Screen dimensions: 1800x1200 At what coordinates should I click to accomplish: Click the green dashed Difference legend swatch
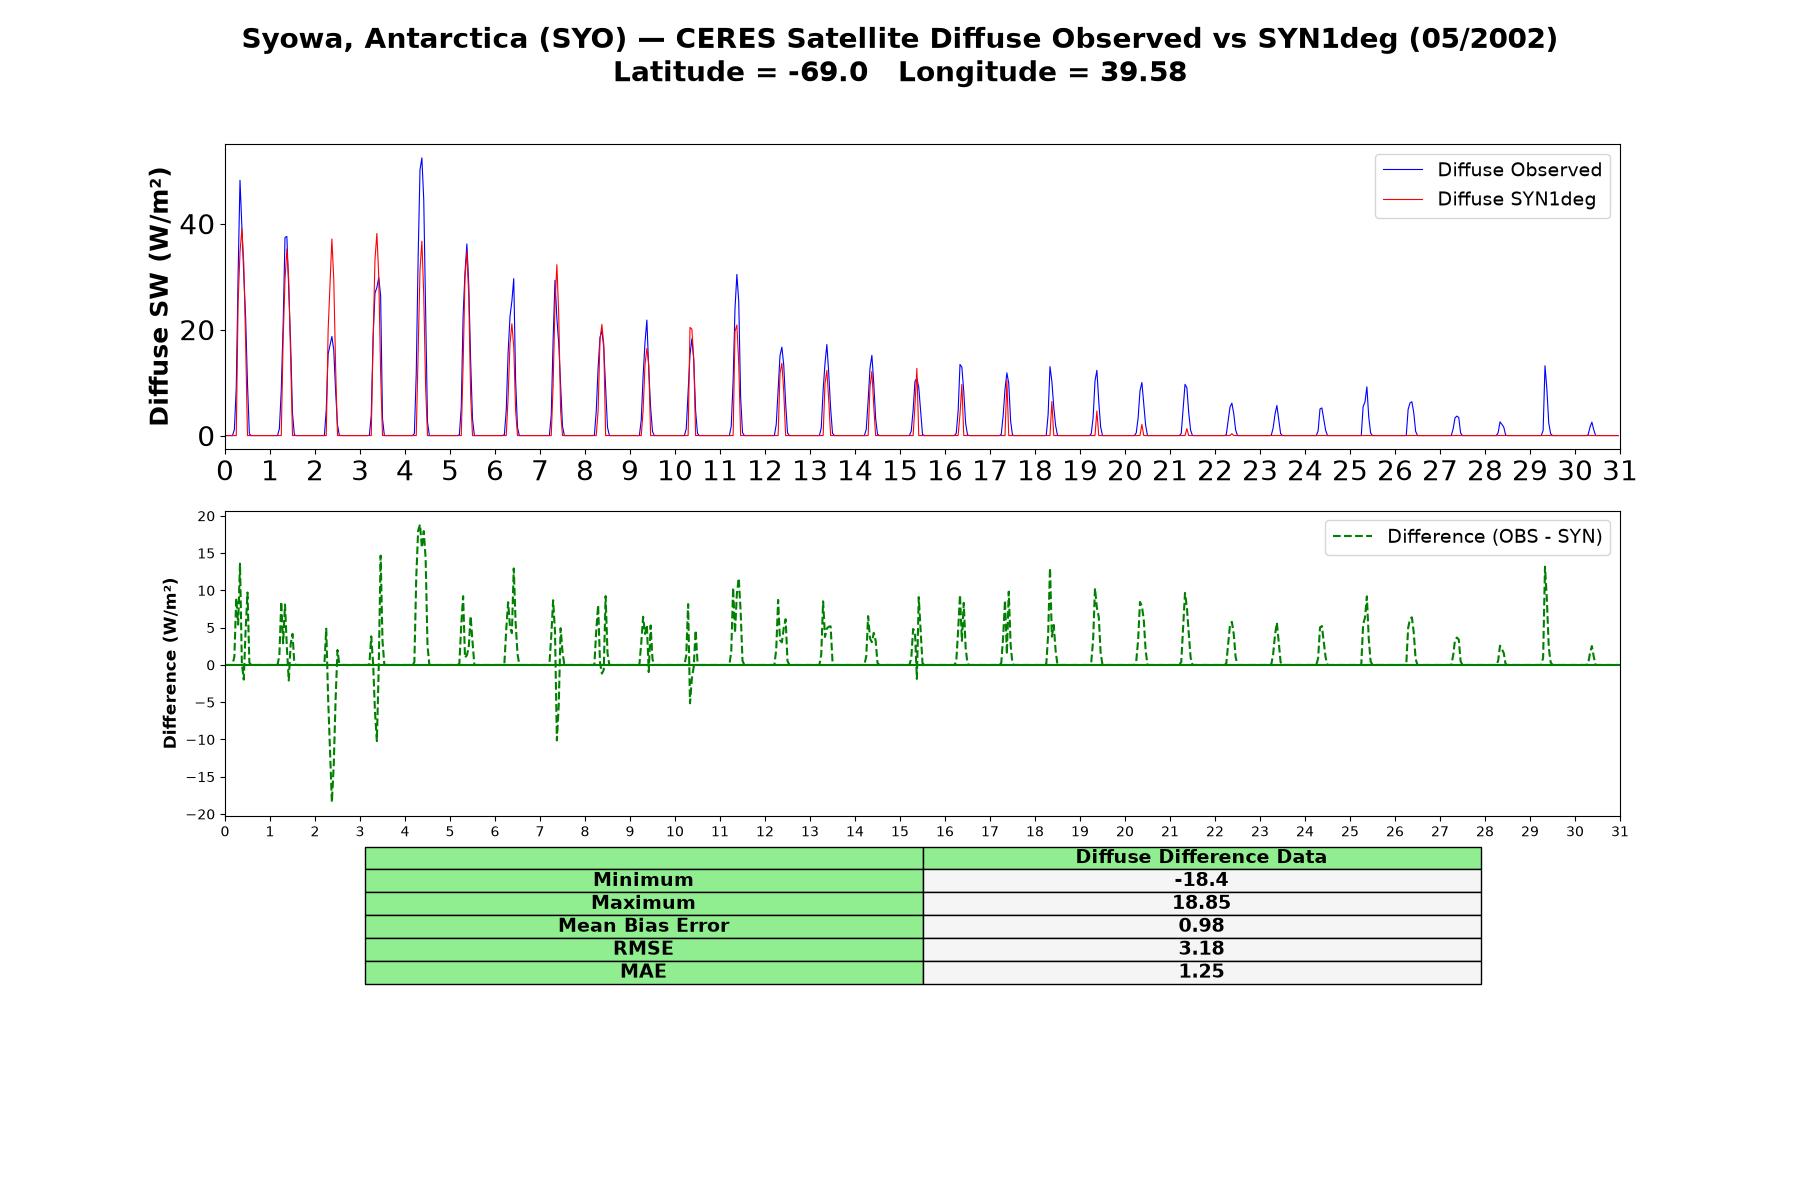click(1352, 537)
